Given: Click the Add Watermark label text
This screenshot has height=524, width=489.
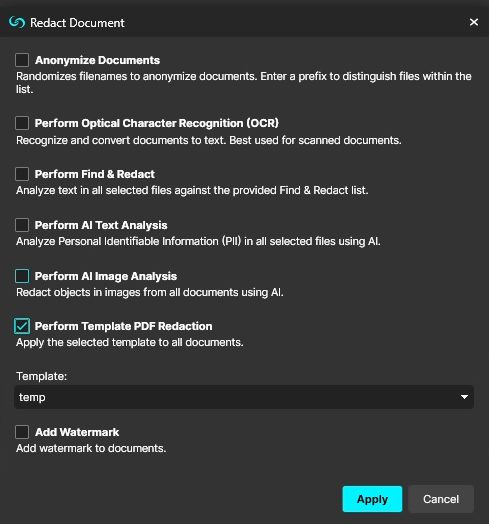Looking at the screenshot, I should 77,432.
